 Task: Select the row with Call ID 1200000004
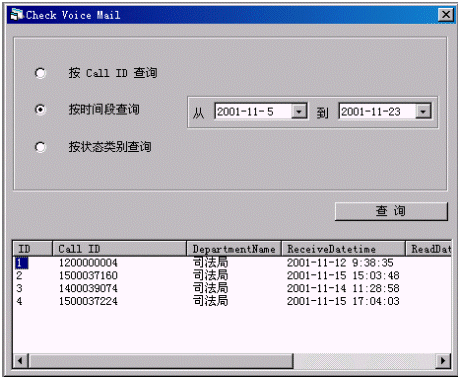pos(232,263)
